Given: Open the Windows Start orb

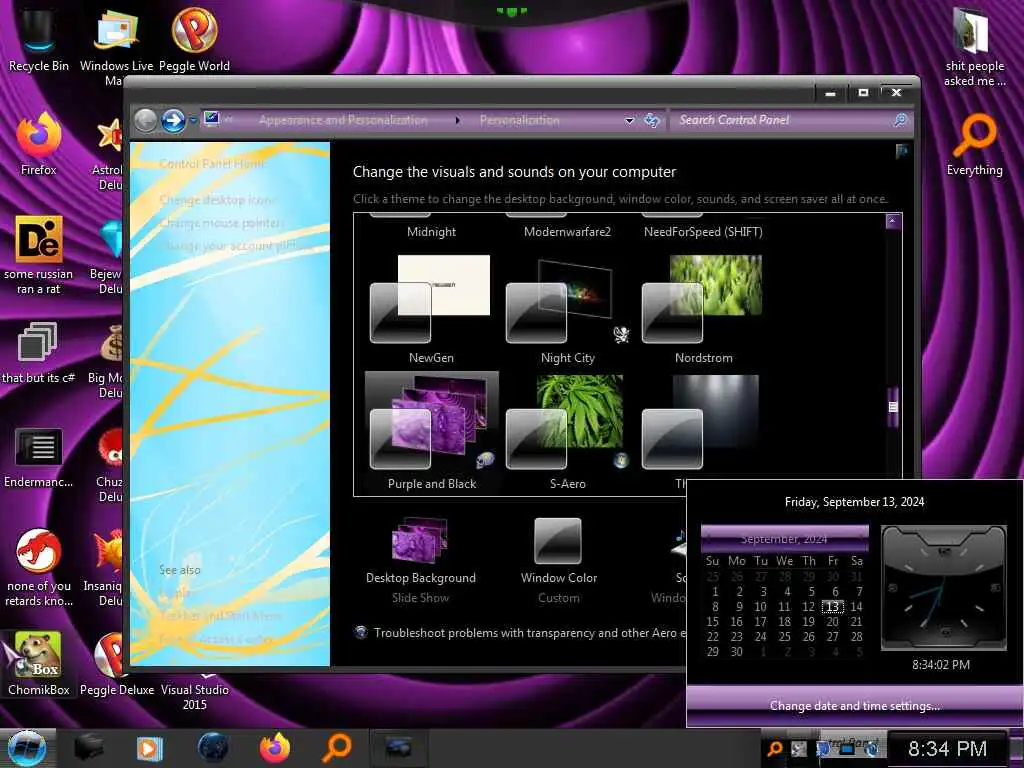Looking at the screenshot, I should (x=26, y=748).
